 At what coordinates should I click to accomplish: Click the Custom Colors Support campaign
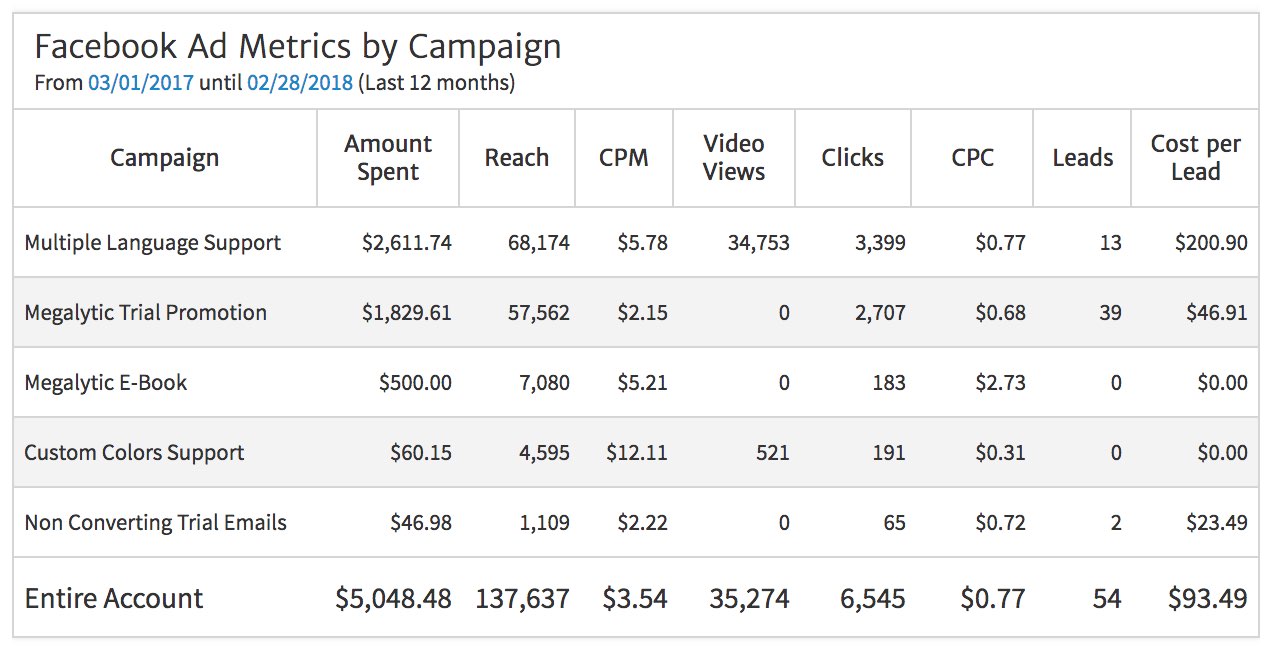[x=134, y=453]
